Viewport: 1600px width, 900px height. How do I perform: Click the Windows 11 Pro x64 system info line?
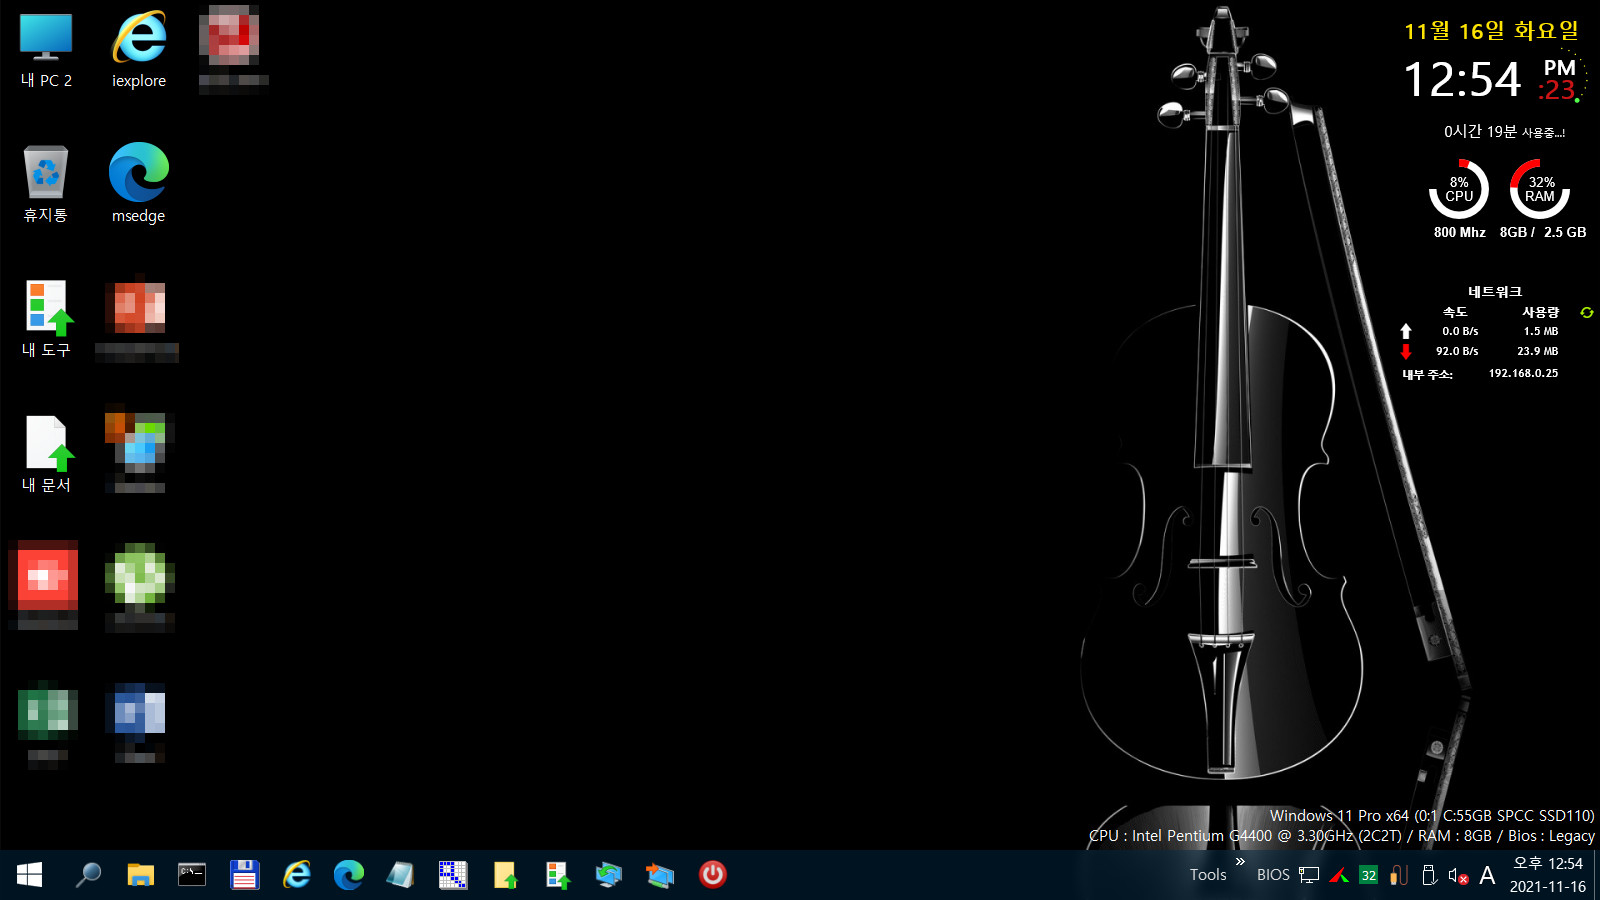coord(1432,816)
